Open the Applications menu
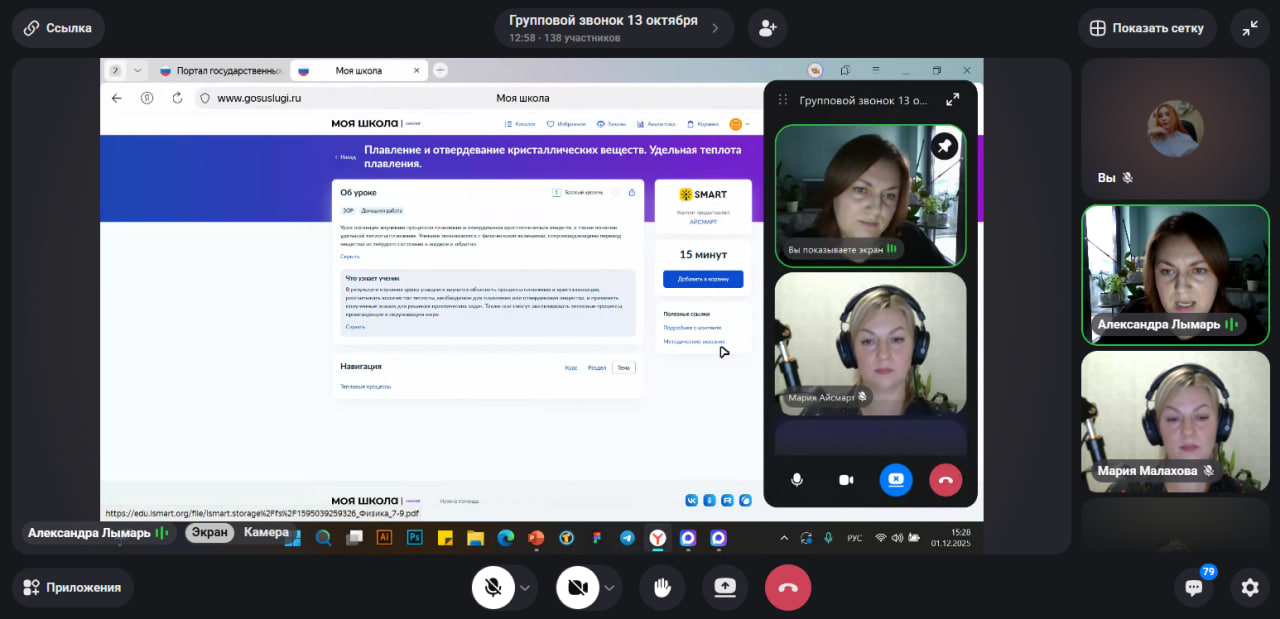This screenshot has width=1280, height=619. [x=72, y=587]
